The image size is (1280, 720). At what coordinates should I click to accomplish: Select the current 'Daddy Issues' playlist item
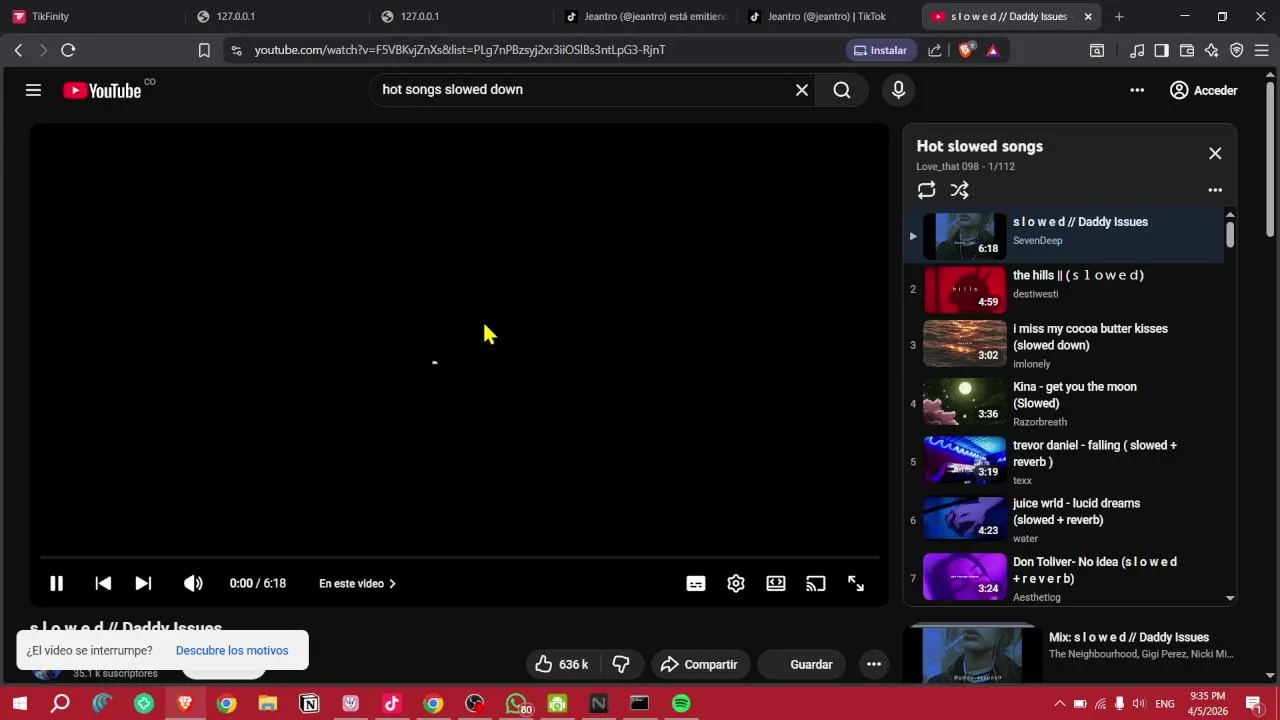click(x=1063, y=235)
